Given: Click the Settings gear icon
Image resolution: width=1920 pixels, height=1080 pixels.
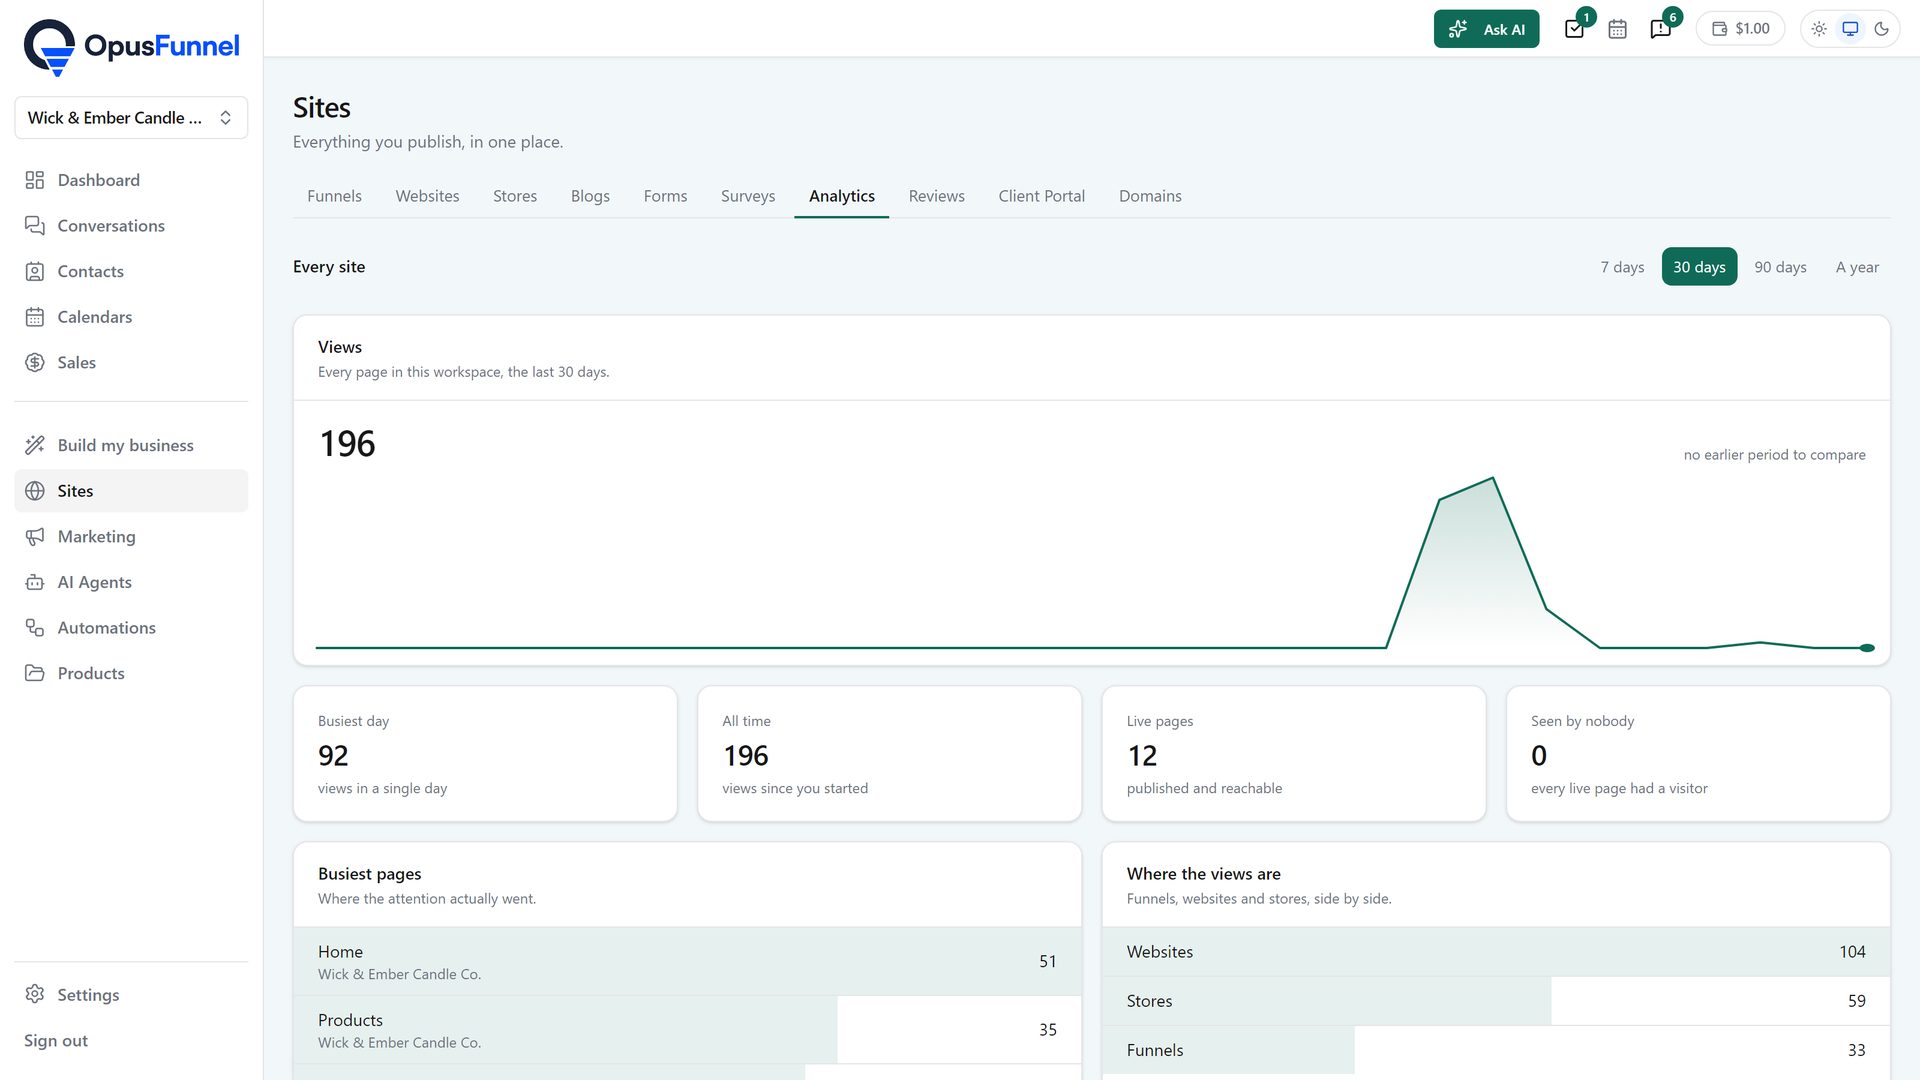Looking at the screenshot, I should (x=35, y=994).
